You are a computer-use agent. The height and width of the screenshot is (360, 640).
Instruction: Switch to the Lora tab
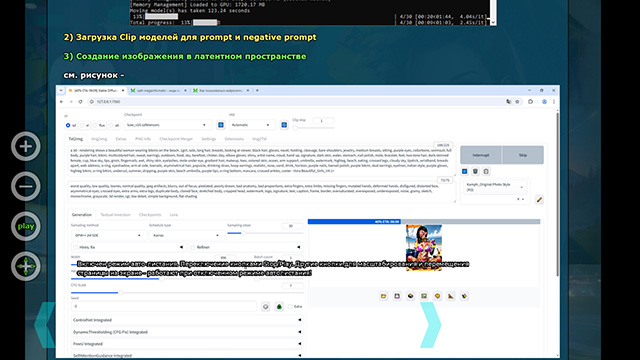[174, 215]
